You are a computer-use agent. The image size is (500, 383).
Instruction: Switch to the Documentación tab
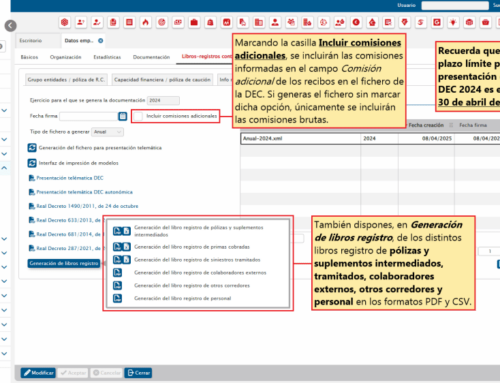point(151,57)
